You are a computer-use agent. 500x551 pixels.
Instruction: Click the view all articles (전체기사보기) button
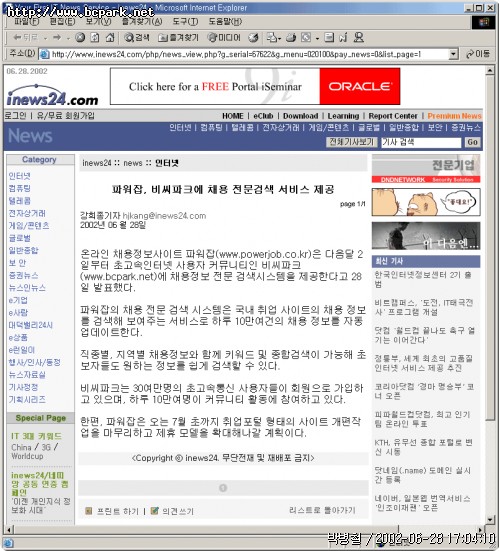pyautogui.click(x=351, y=142)
